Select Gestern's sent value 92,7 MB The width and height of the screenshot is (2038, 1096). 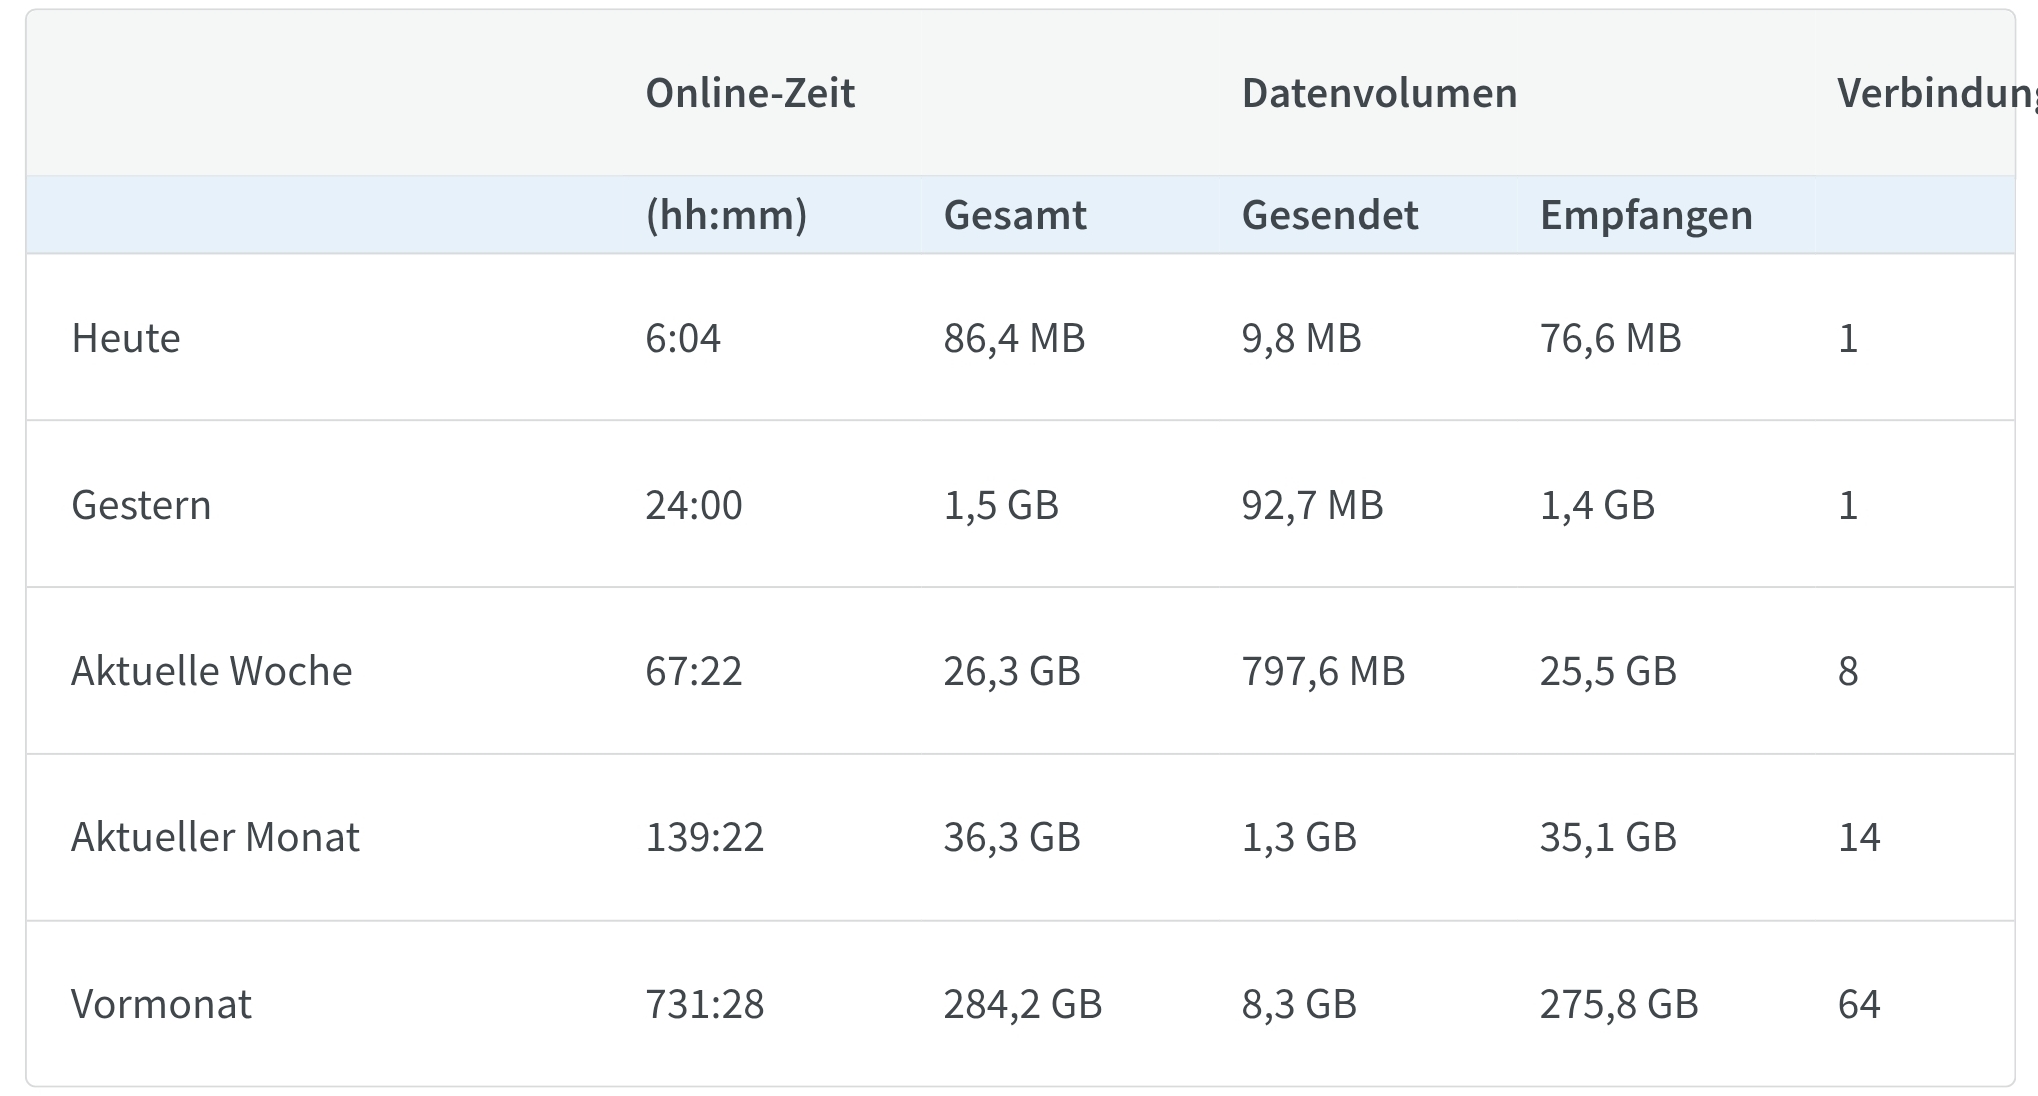coord(1312,505)
